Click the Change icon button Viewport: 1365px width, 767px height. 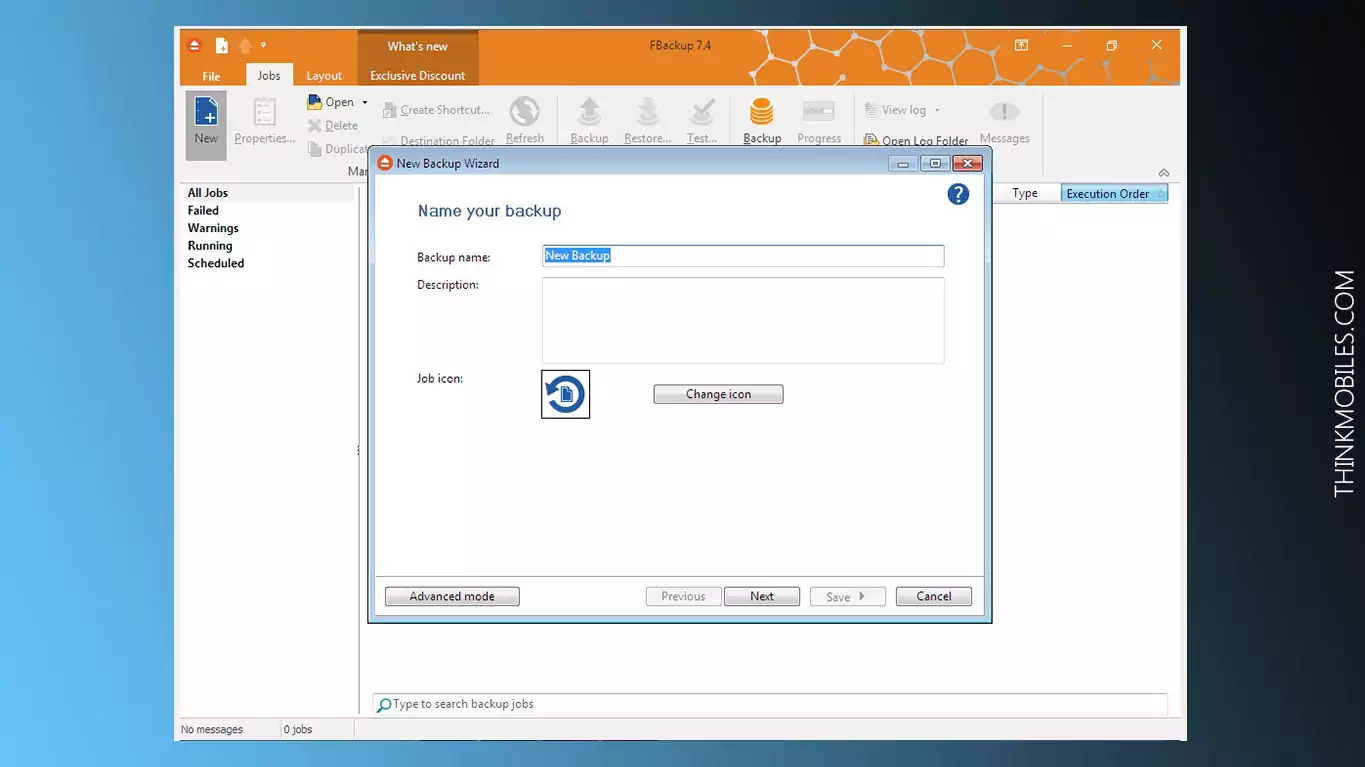(718, 394)
